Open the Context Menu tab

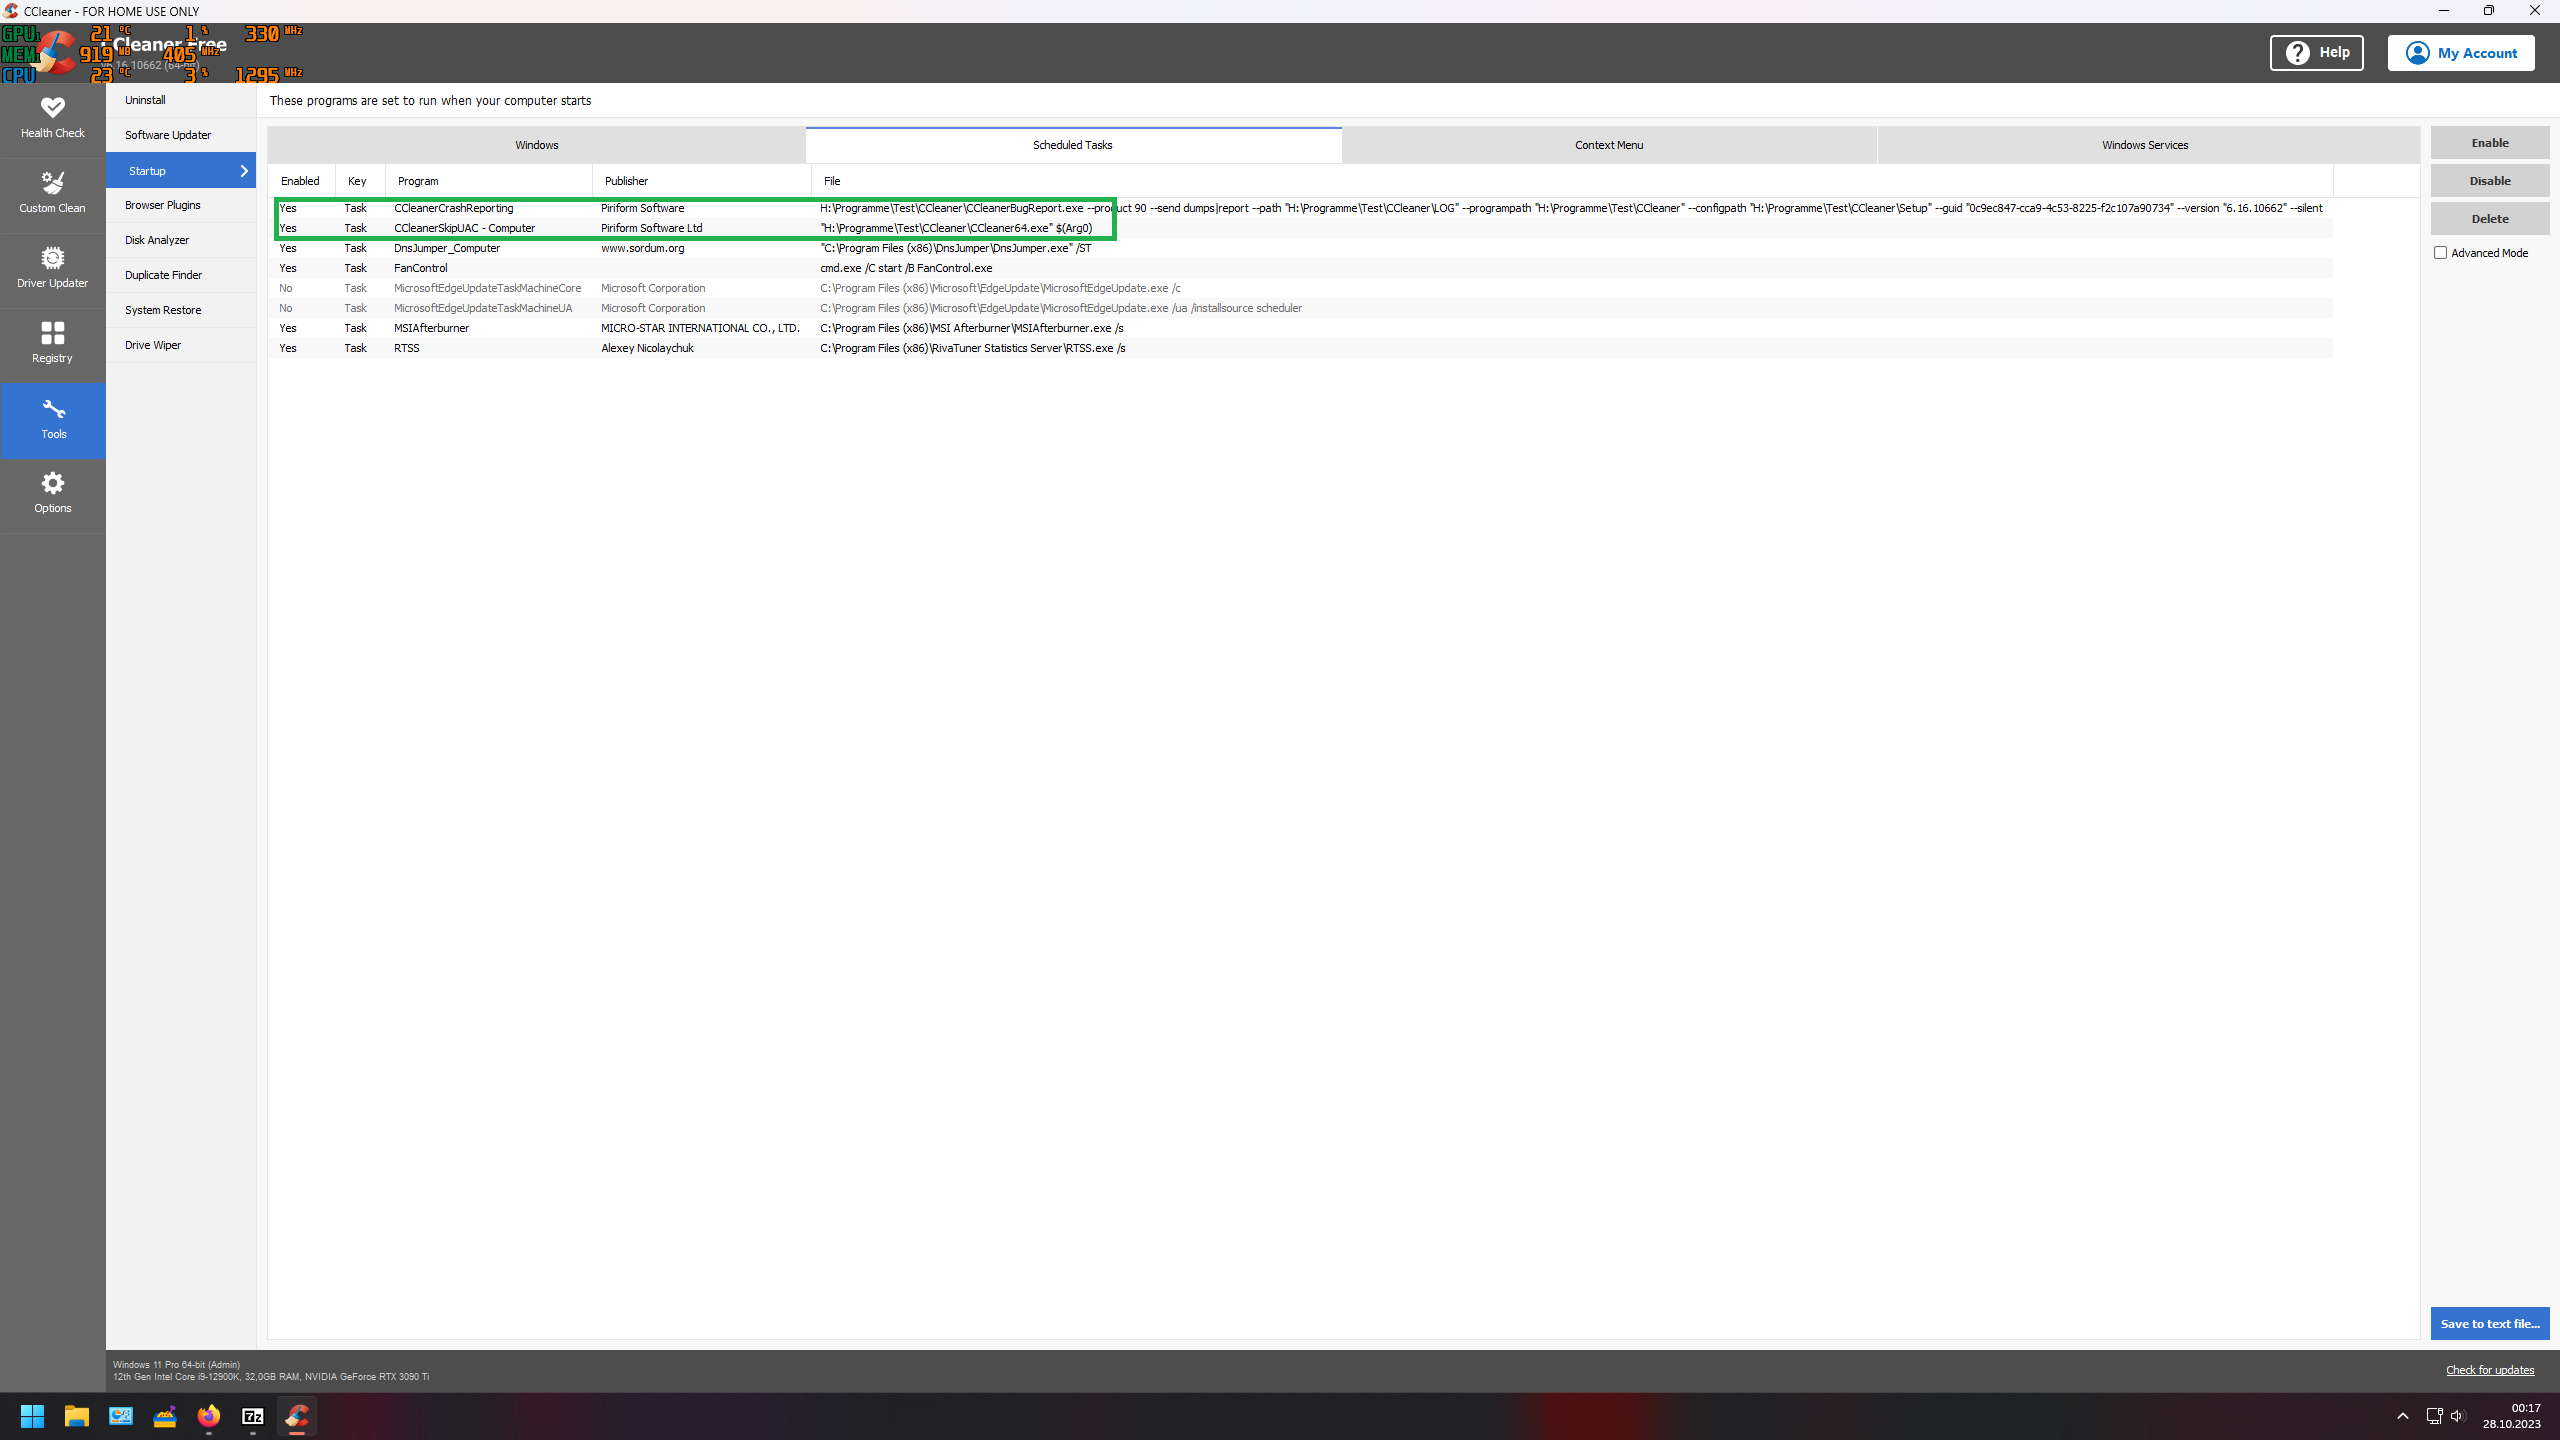[x=1607, y=144]
